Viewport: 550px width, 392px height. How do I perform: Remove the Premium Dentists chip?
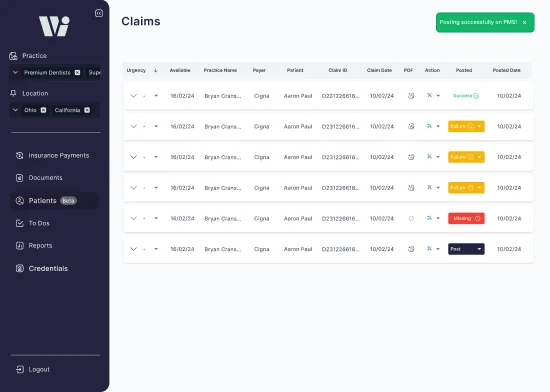pyautogui.click(x=78, y=73)
